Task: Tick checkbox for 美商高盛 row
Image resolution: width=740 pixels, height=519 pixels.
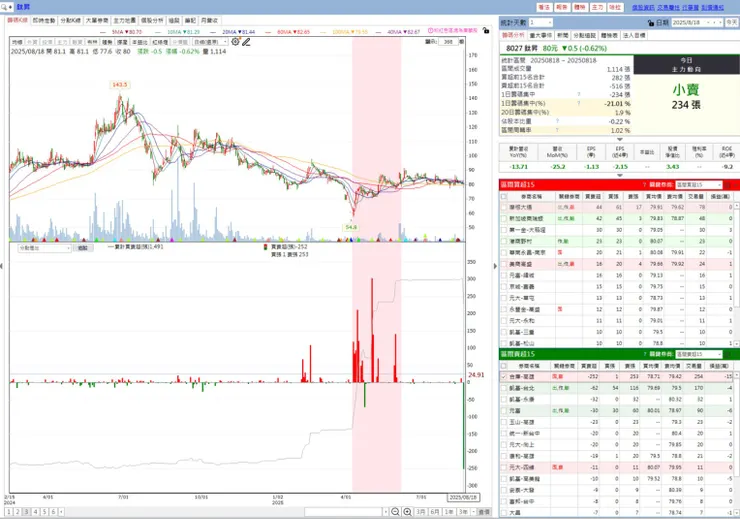Action: [504, 264]
